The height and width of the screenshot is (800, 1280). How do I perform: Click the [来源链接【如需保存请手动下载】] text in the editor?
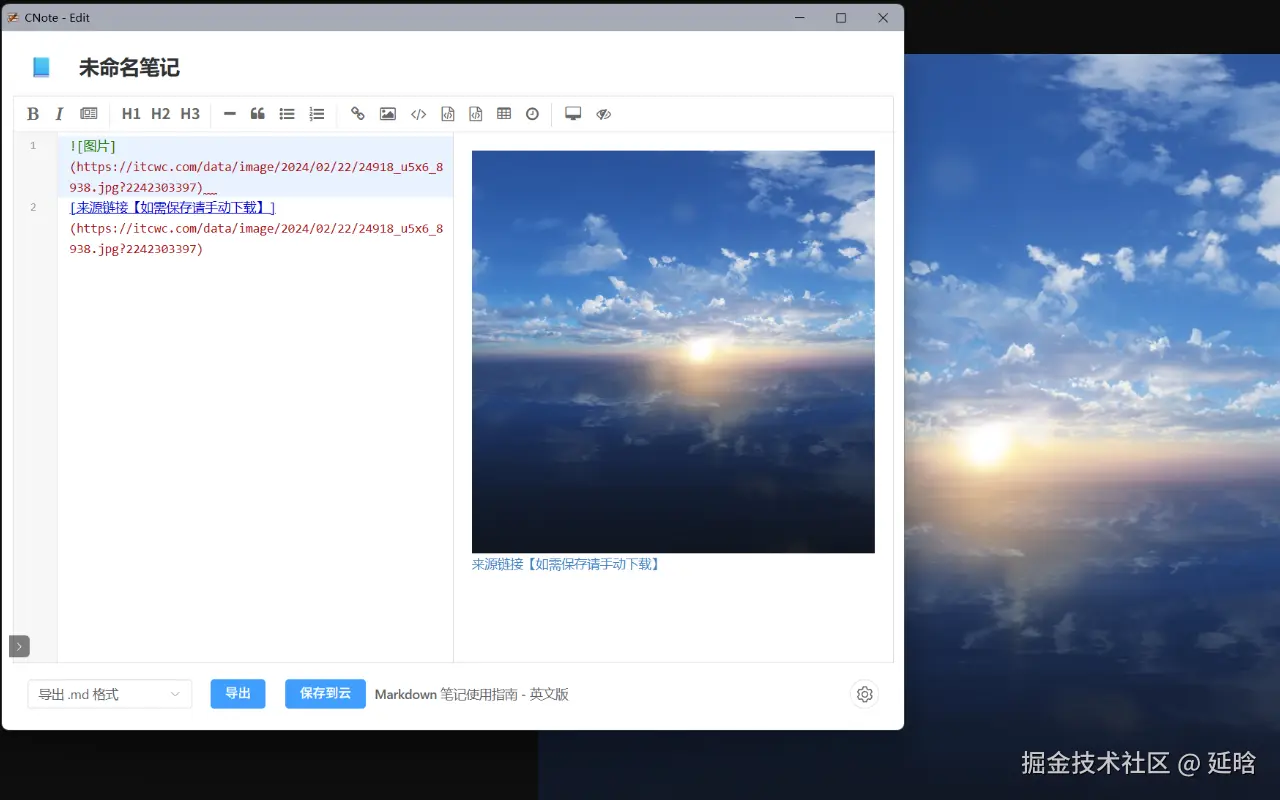pos(172,207)
